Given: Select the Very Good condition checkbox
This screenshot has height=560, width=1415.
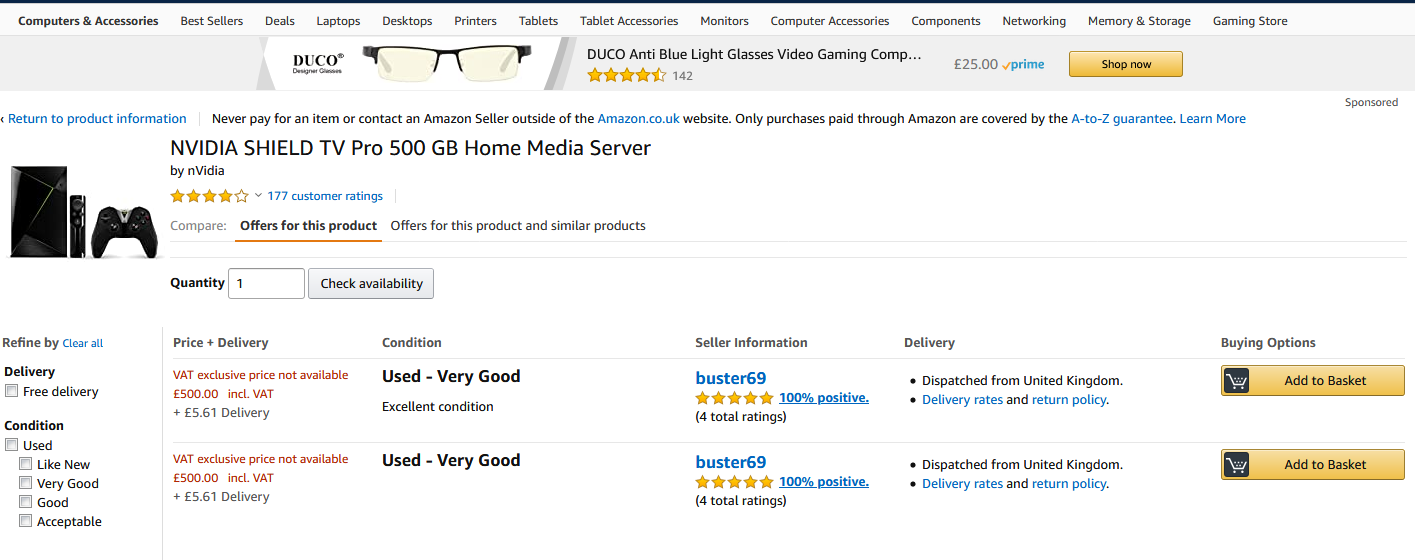Looking at the screenshot, I should [26, 484].
